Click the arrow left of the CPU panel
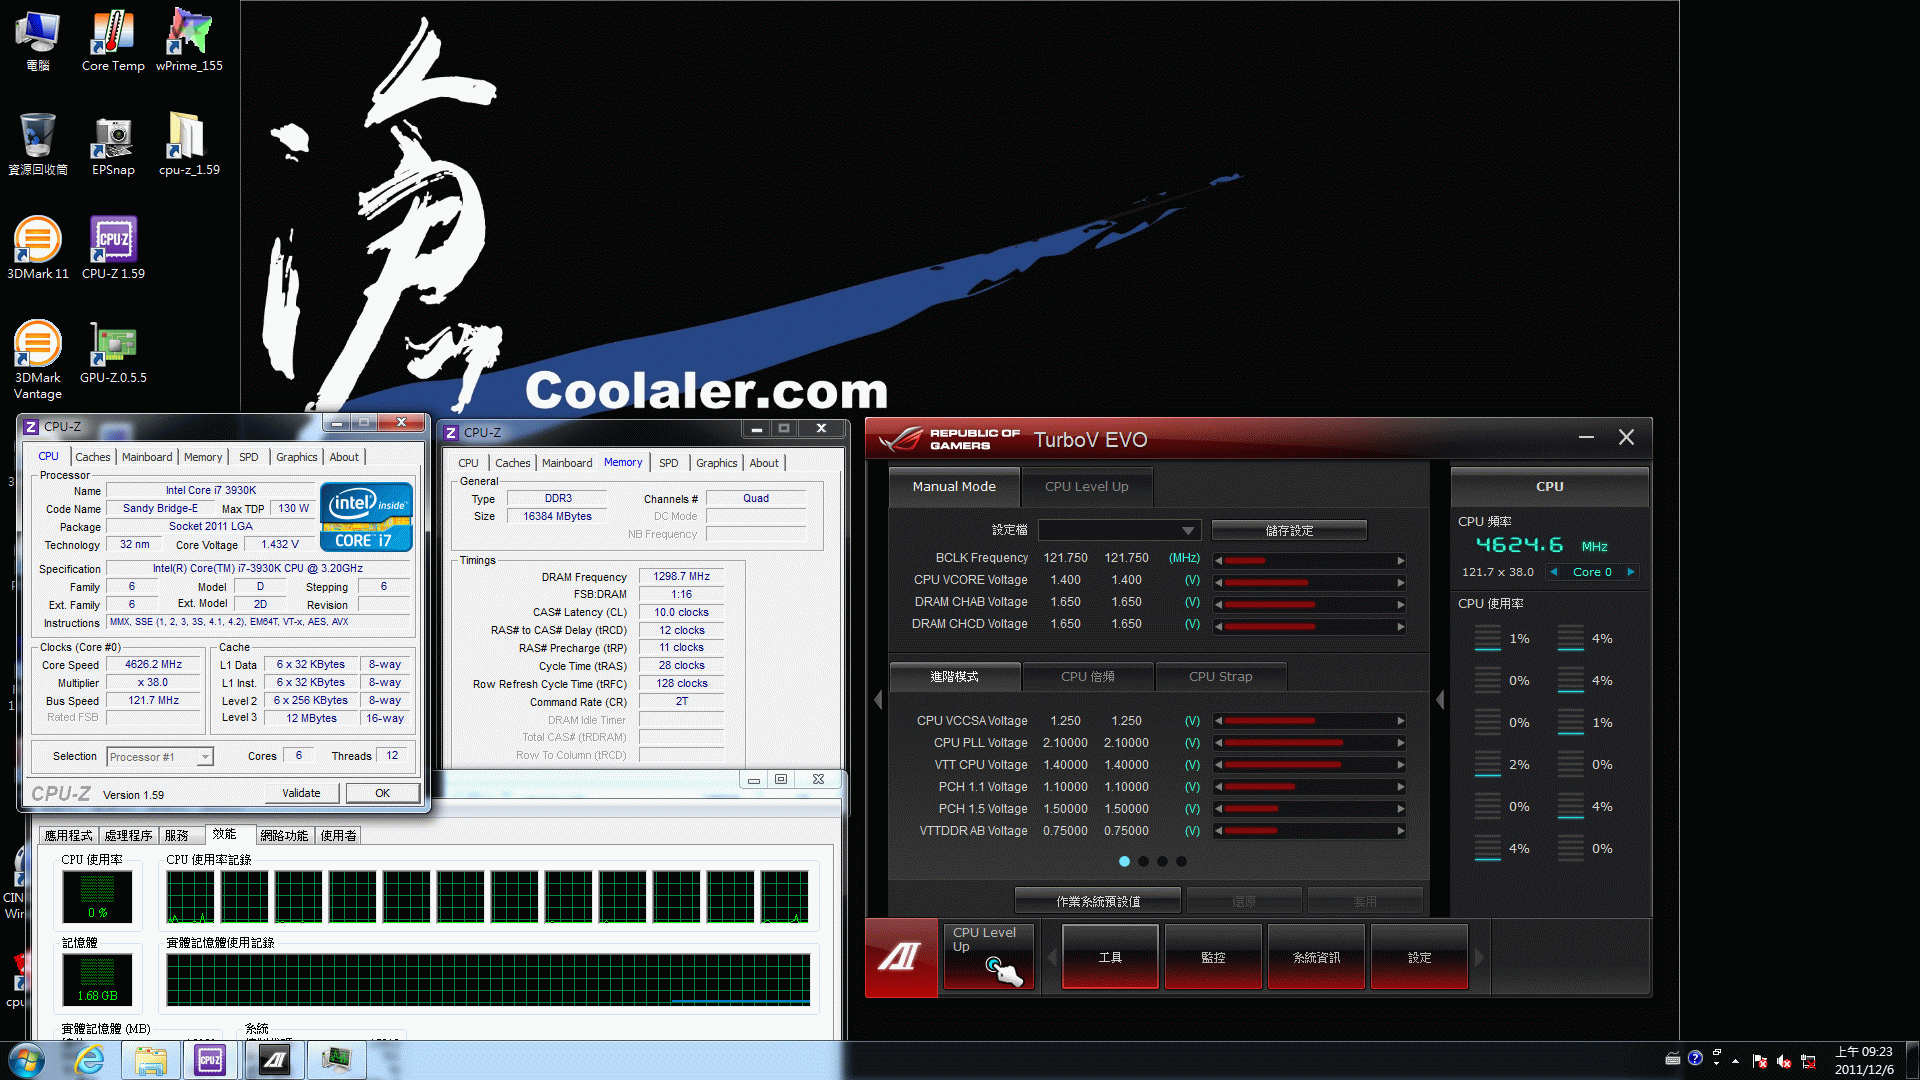The width and height of the screenshot is (1920, 1080). [x=1440, y=700]
